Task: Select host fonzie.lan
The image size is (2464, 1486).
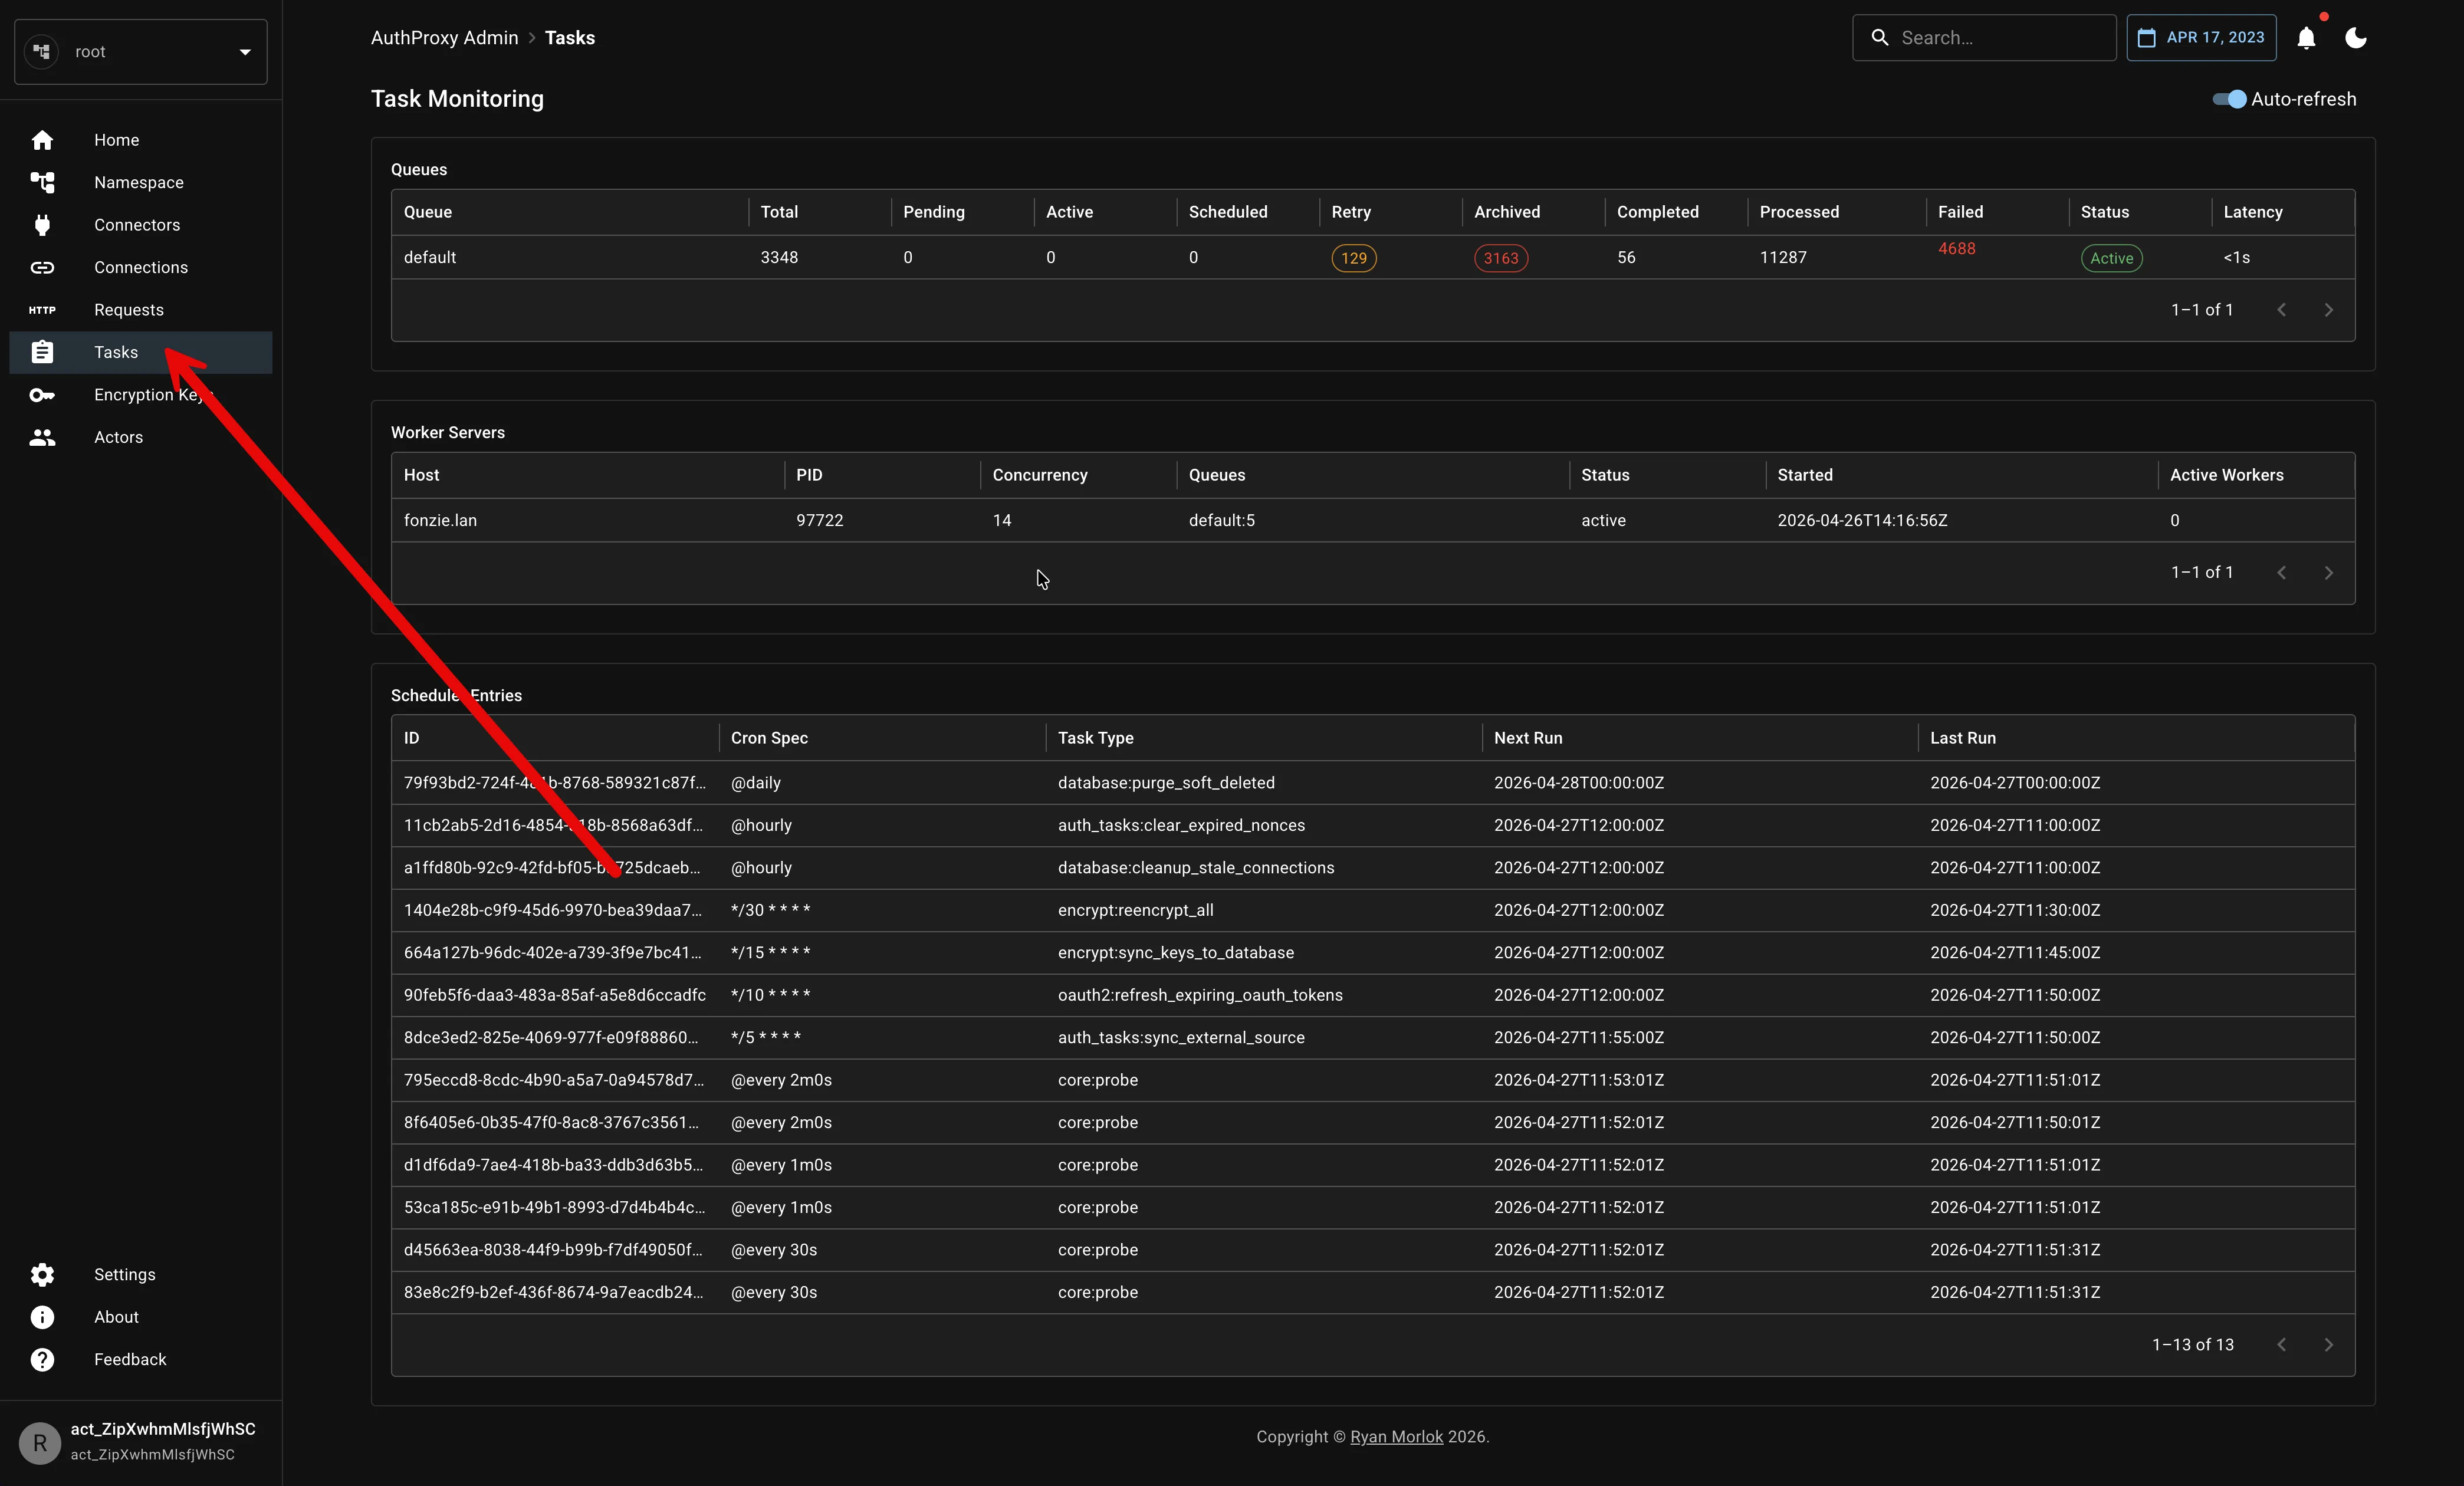Action: (x=440, y=520)
